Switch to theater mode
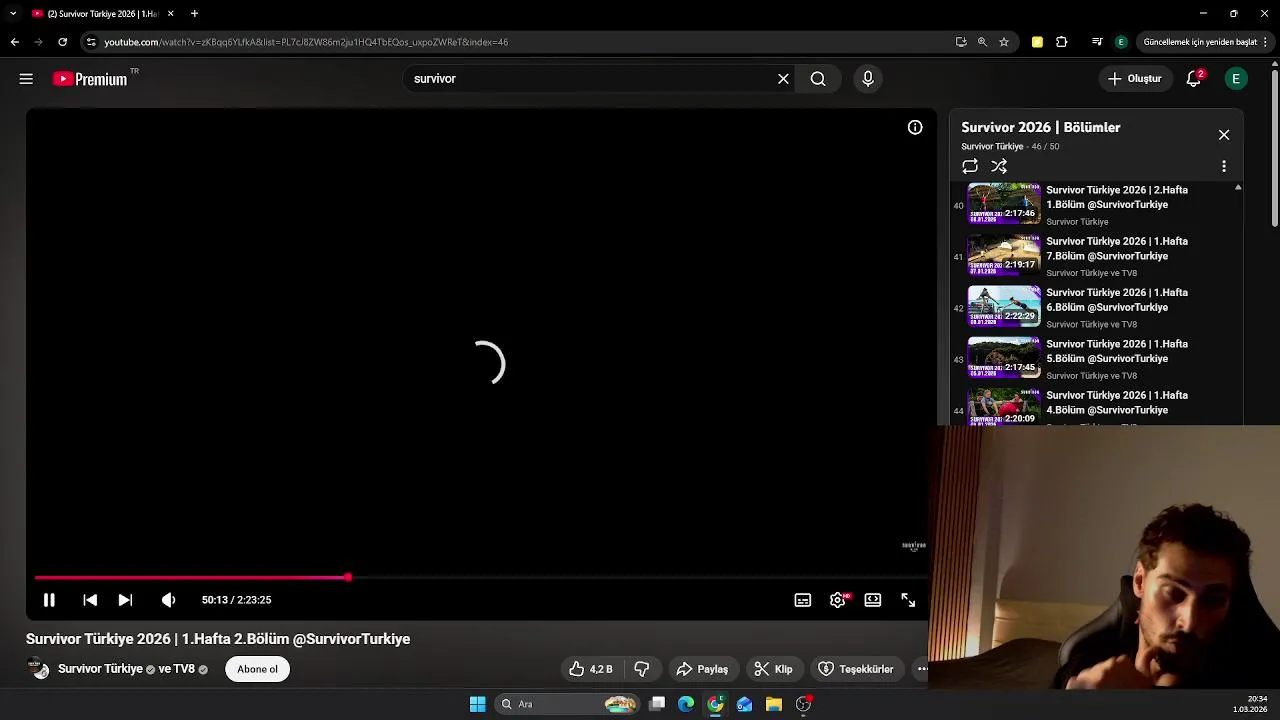This screenshot has width=1280, height=720. [x=873, y=600]
